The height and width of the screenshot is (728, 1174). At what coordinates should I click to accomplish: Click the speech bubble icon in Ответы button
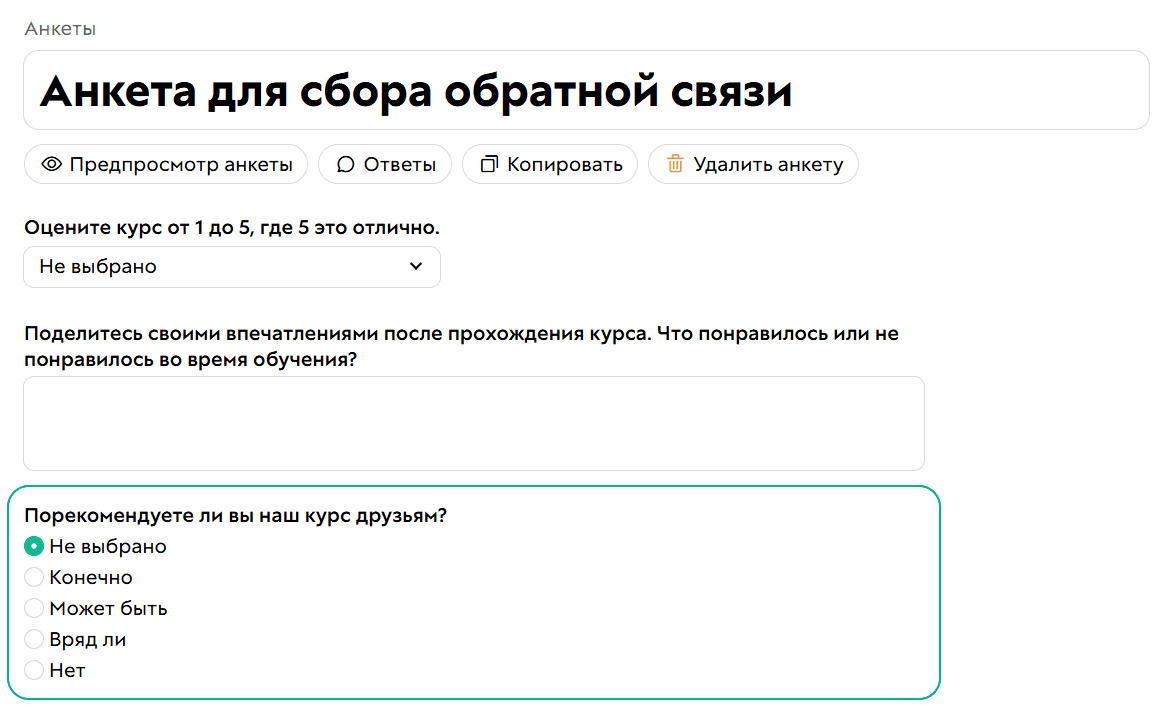tap(345, 164)
